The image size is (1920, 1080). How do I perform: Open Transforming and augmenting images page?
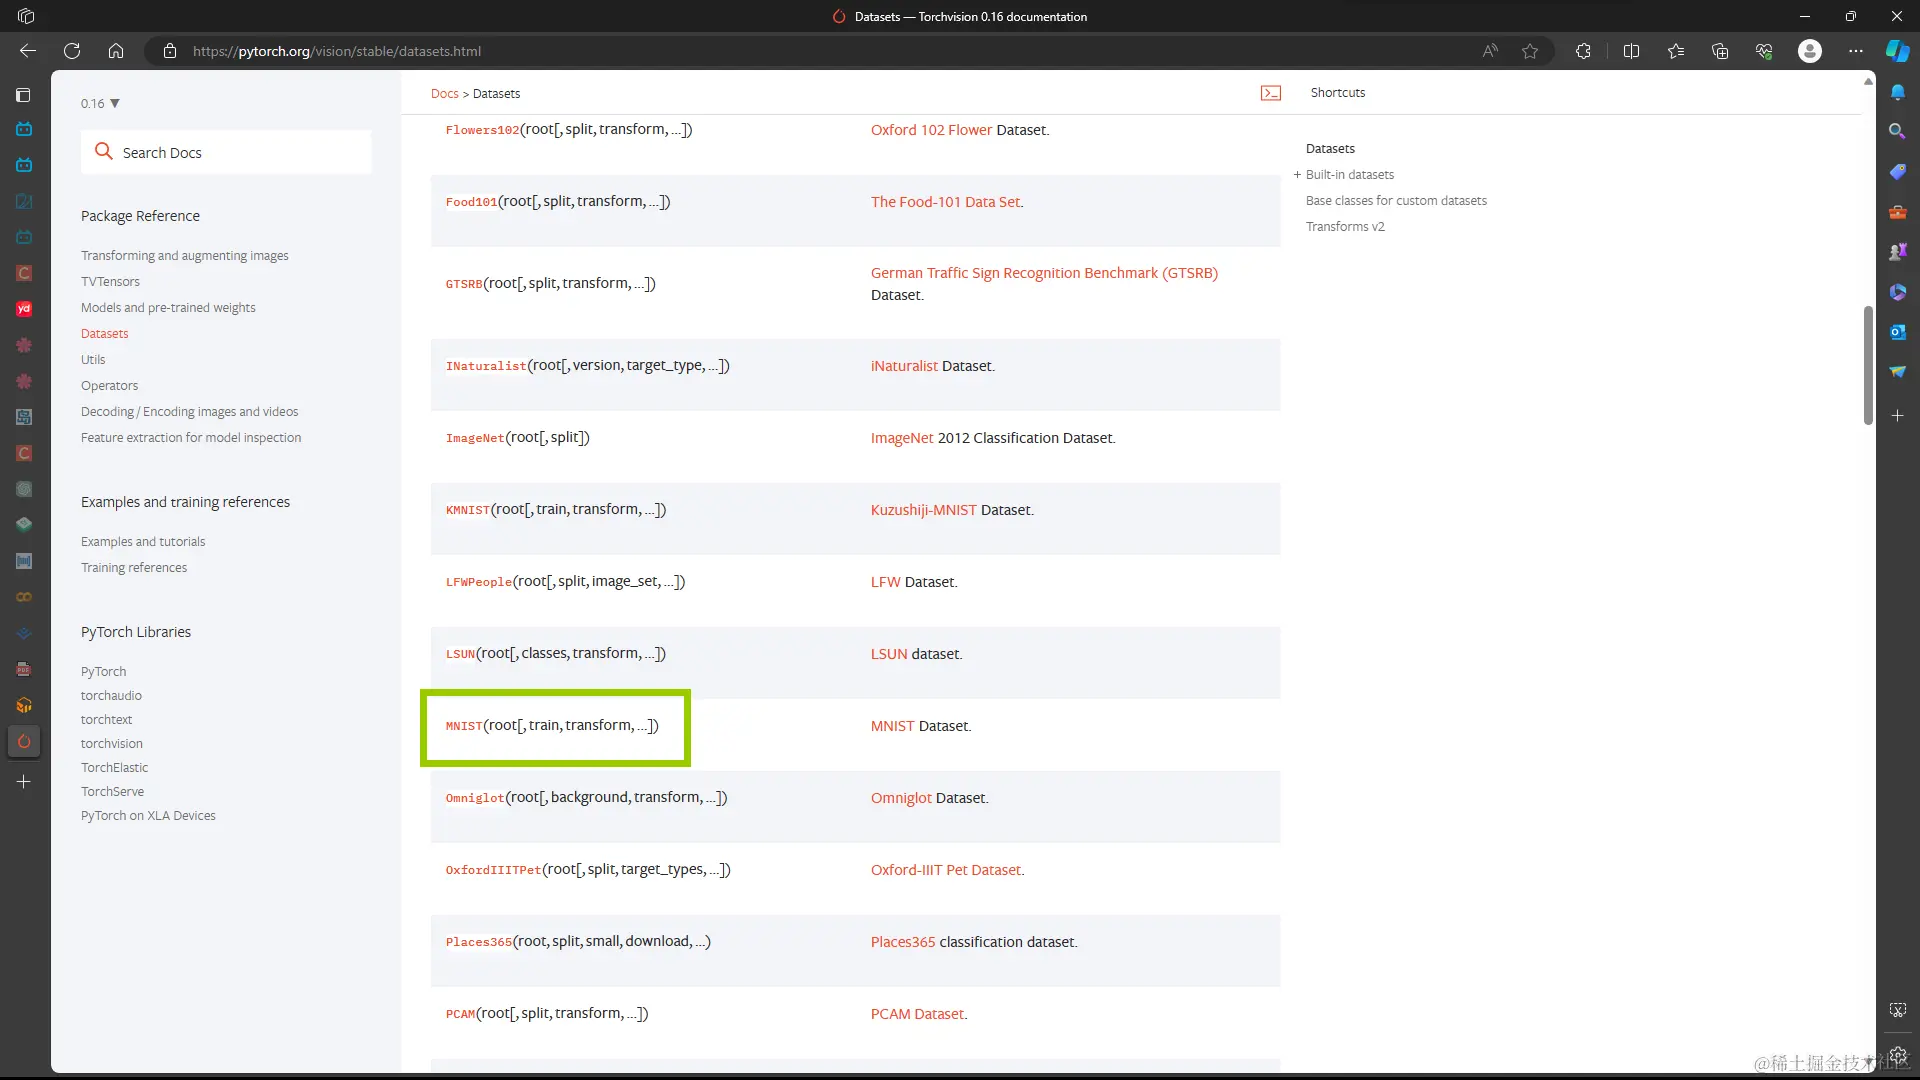point(184,256)
